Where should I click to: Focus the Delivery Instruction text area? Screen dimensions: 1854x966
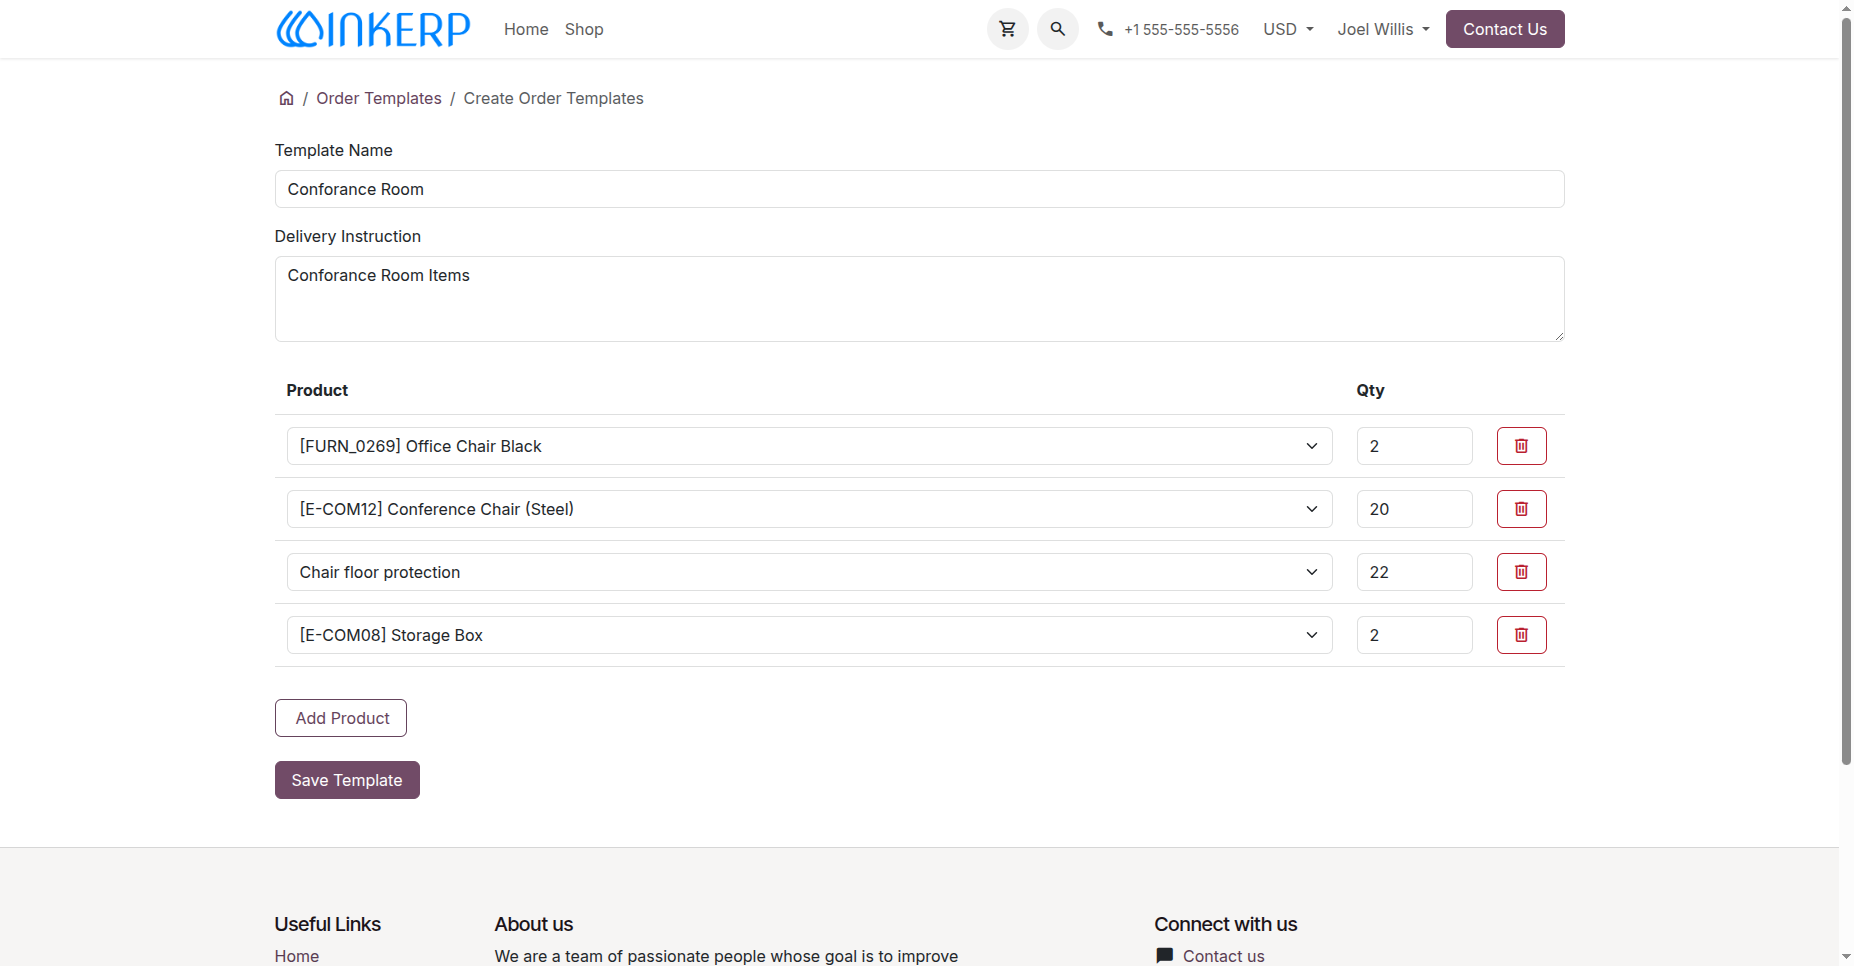(919, 299)
